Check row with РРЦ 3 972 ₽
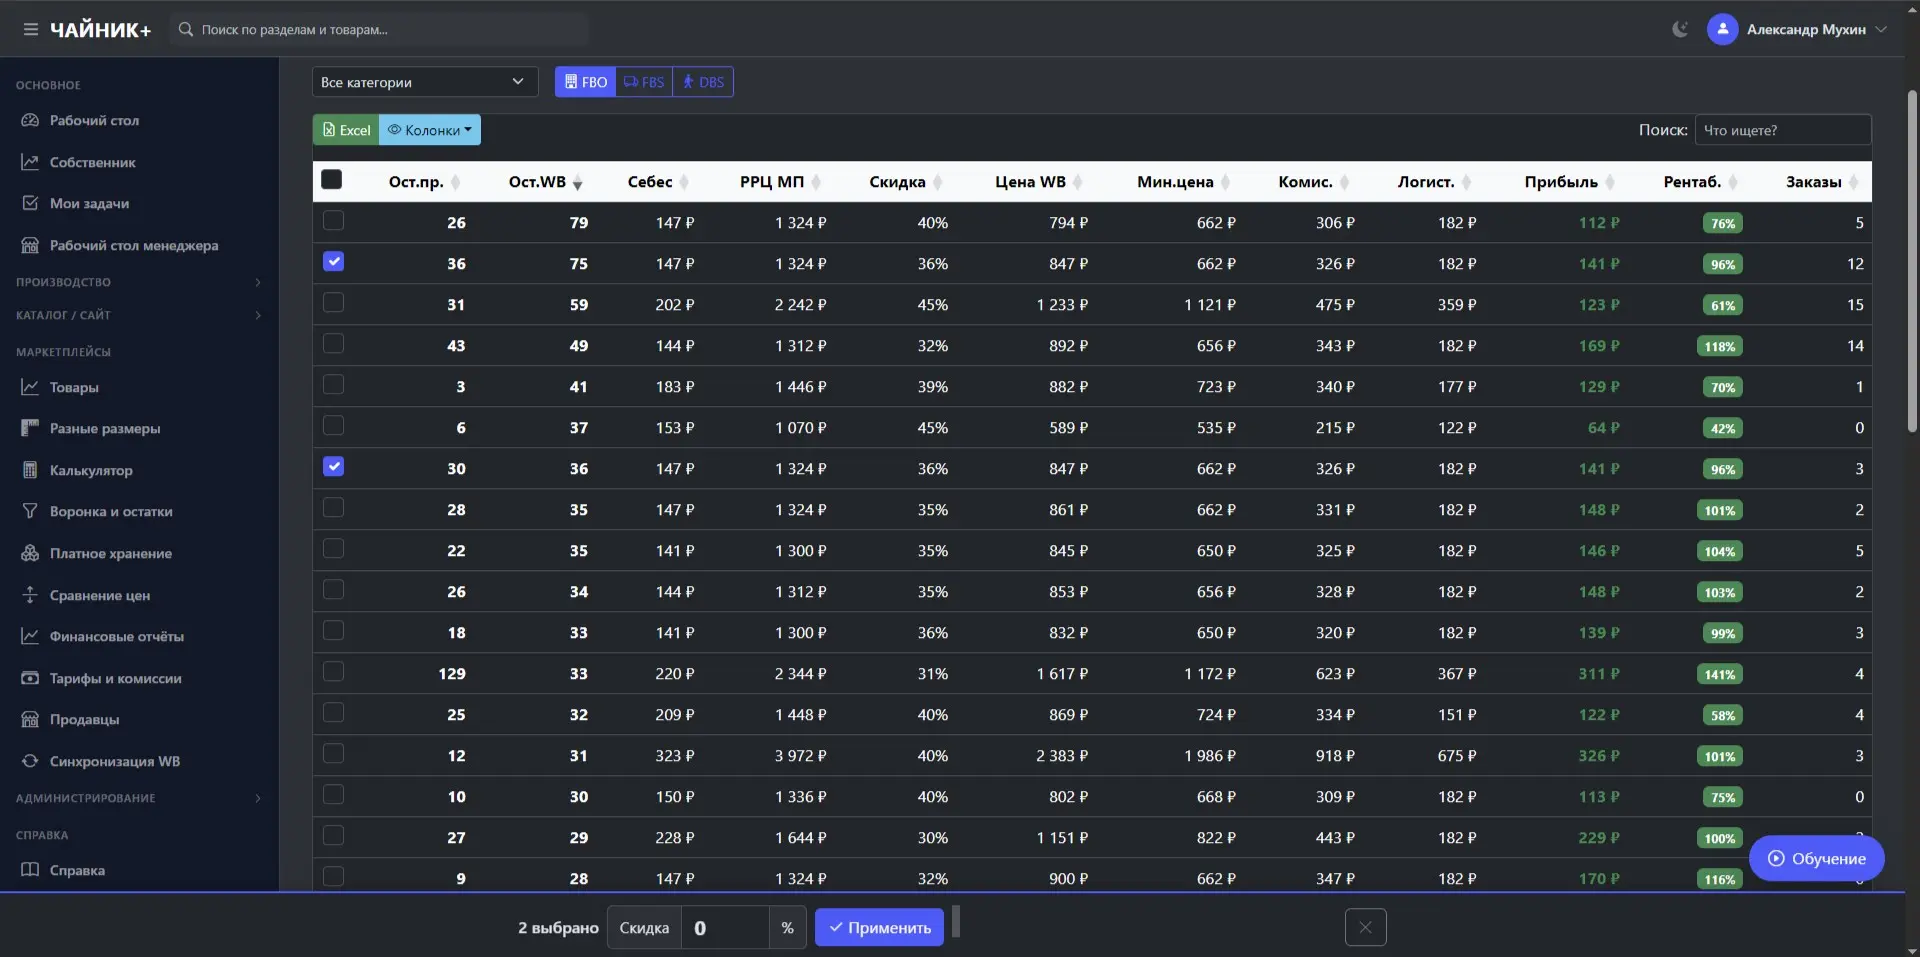 pos(334,754)
